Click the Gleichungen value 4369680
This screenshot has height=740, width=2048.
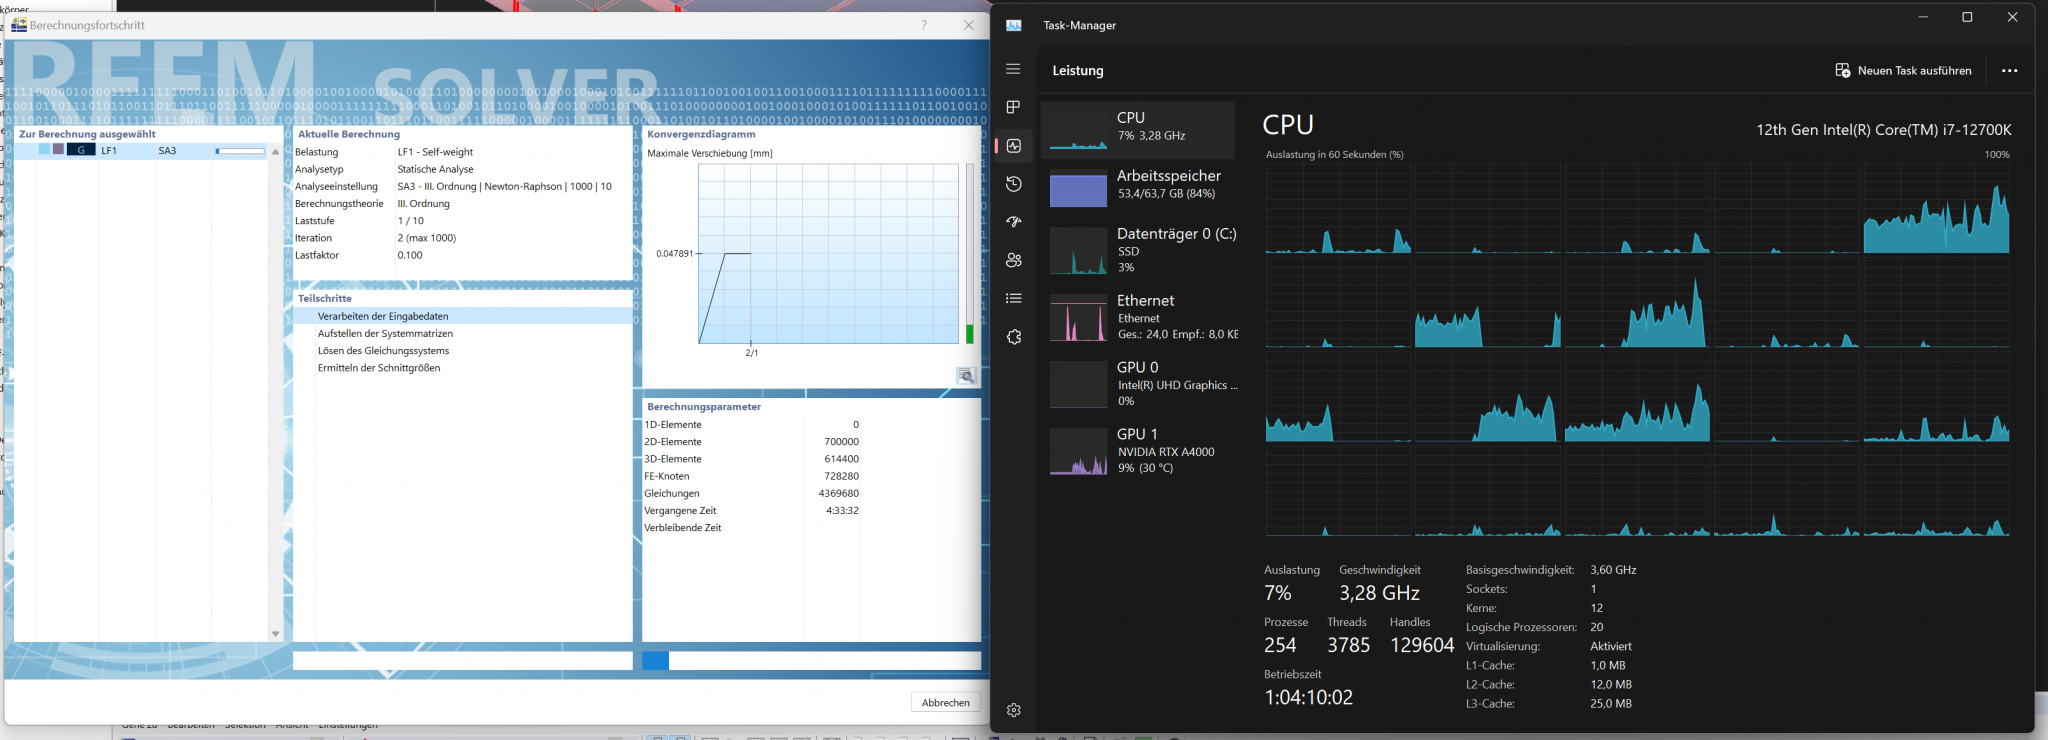tap(838, 493)
